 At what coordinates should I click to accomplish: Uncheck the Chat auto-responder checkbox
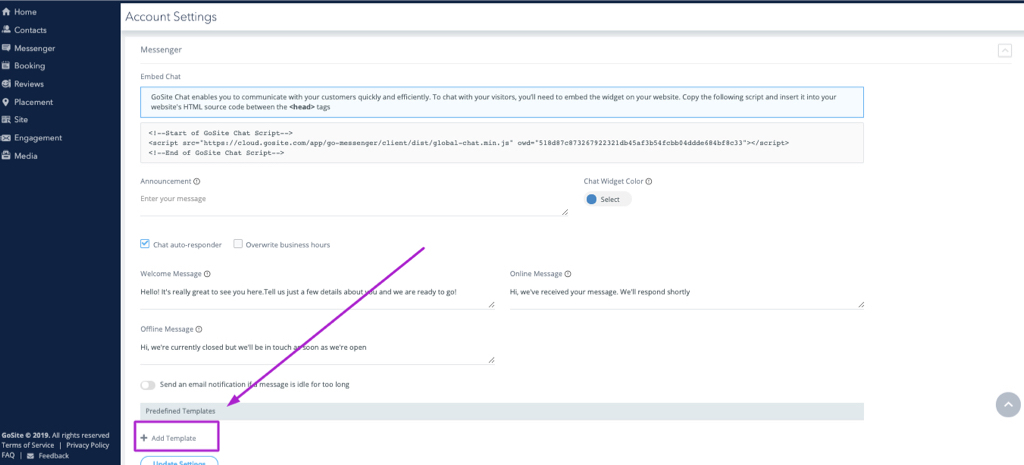tap(145, 244)
